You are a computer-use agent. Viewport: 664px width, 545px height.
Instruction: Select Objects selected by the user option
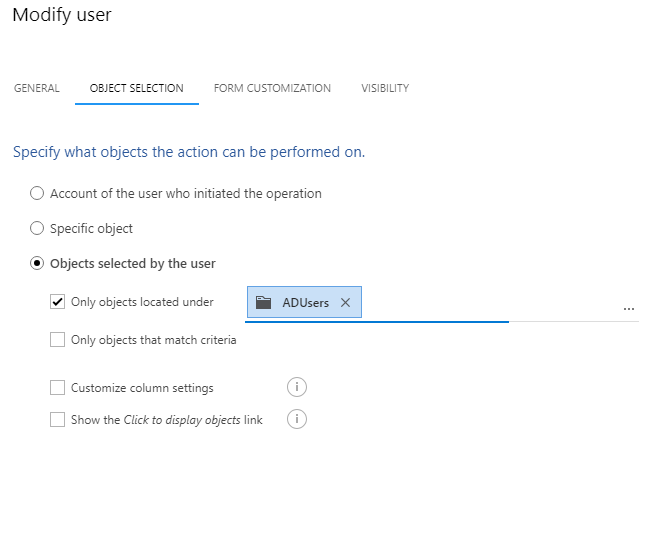[x=37, y=263]
